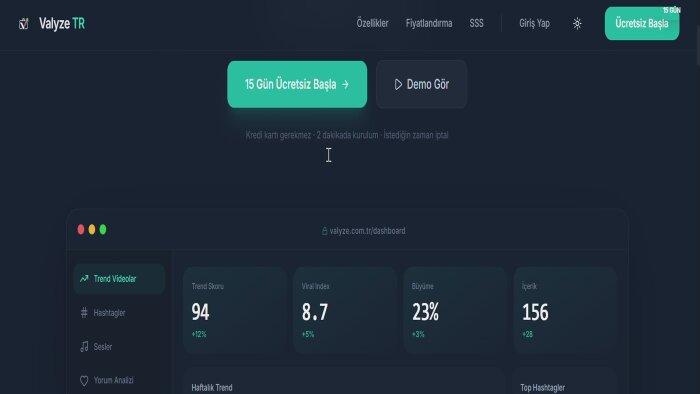Click the red dot in the mockup window
The image size is (700, 394).
(81, 229)
